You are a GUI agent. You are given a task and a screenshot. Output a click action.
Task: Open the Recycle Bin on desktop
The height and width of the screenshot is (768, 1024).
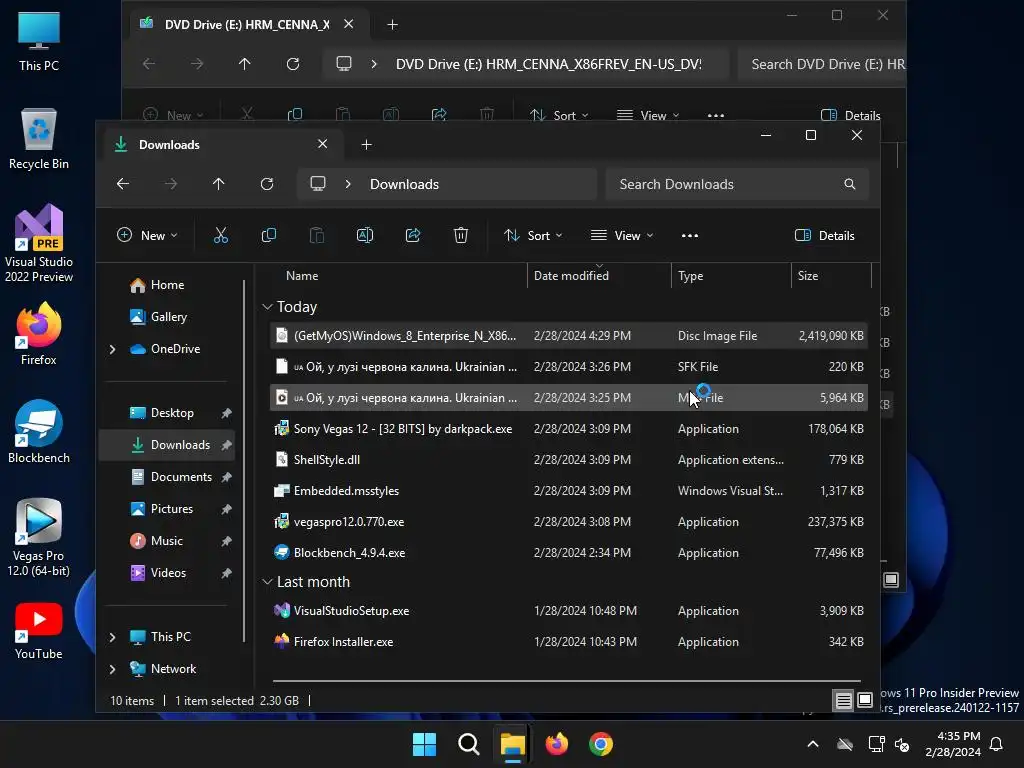39,139
